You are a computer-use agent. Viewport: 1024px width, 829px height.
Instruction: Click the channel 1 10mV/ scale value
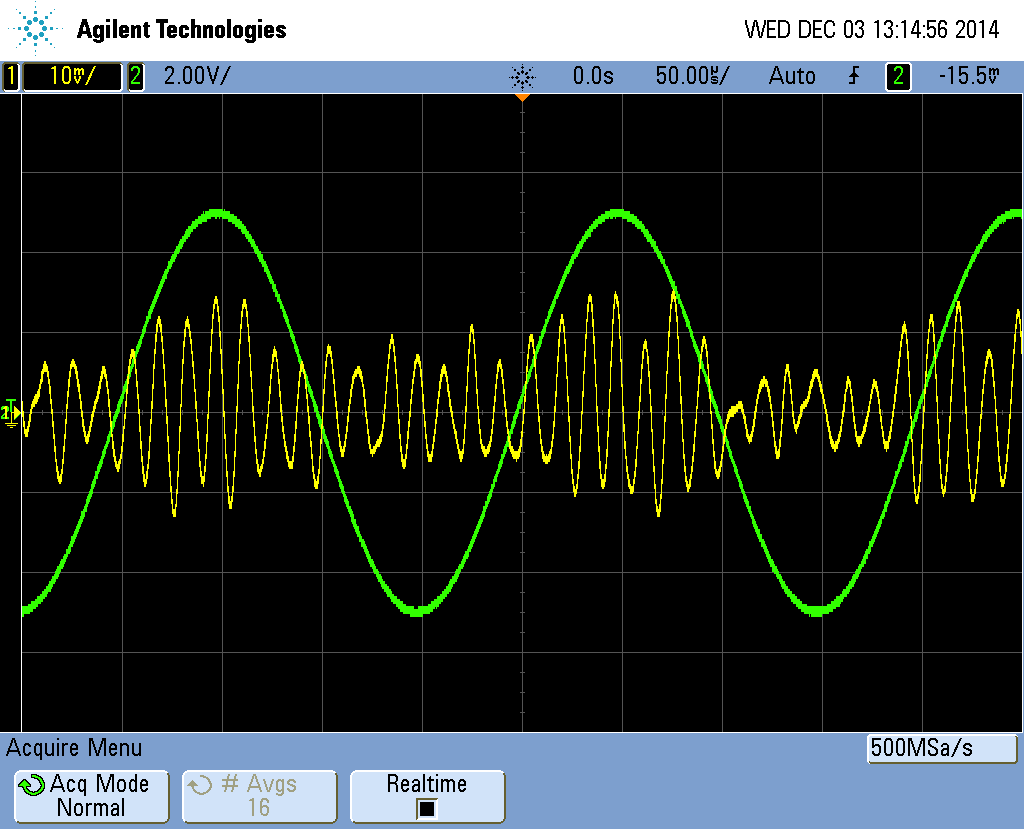(72, 76)
